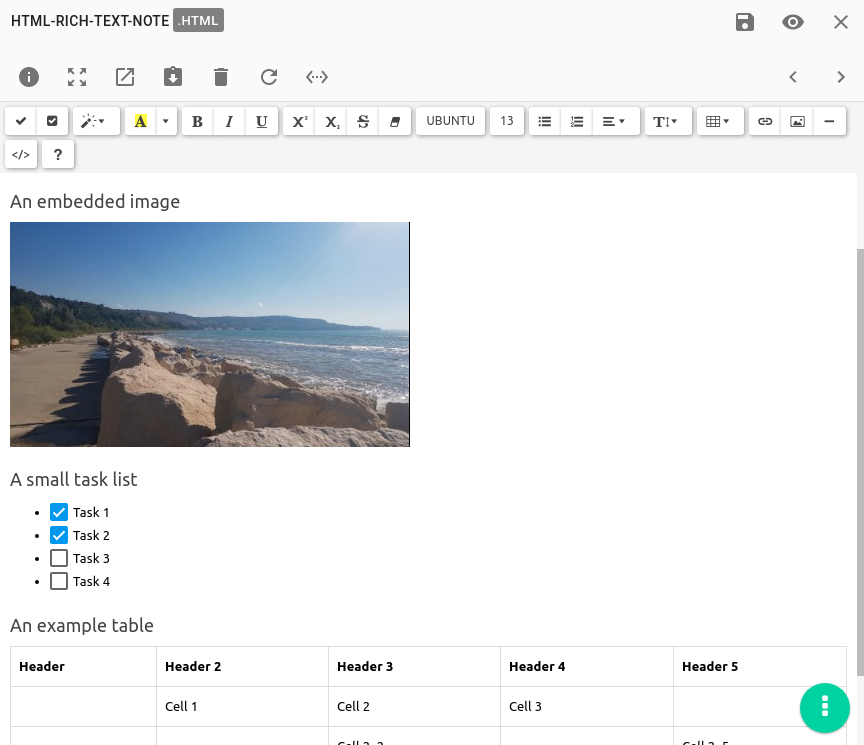The image size is (864, 745).
Task: Check the Task 4 checkbox
Action: [59, 581]
